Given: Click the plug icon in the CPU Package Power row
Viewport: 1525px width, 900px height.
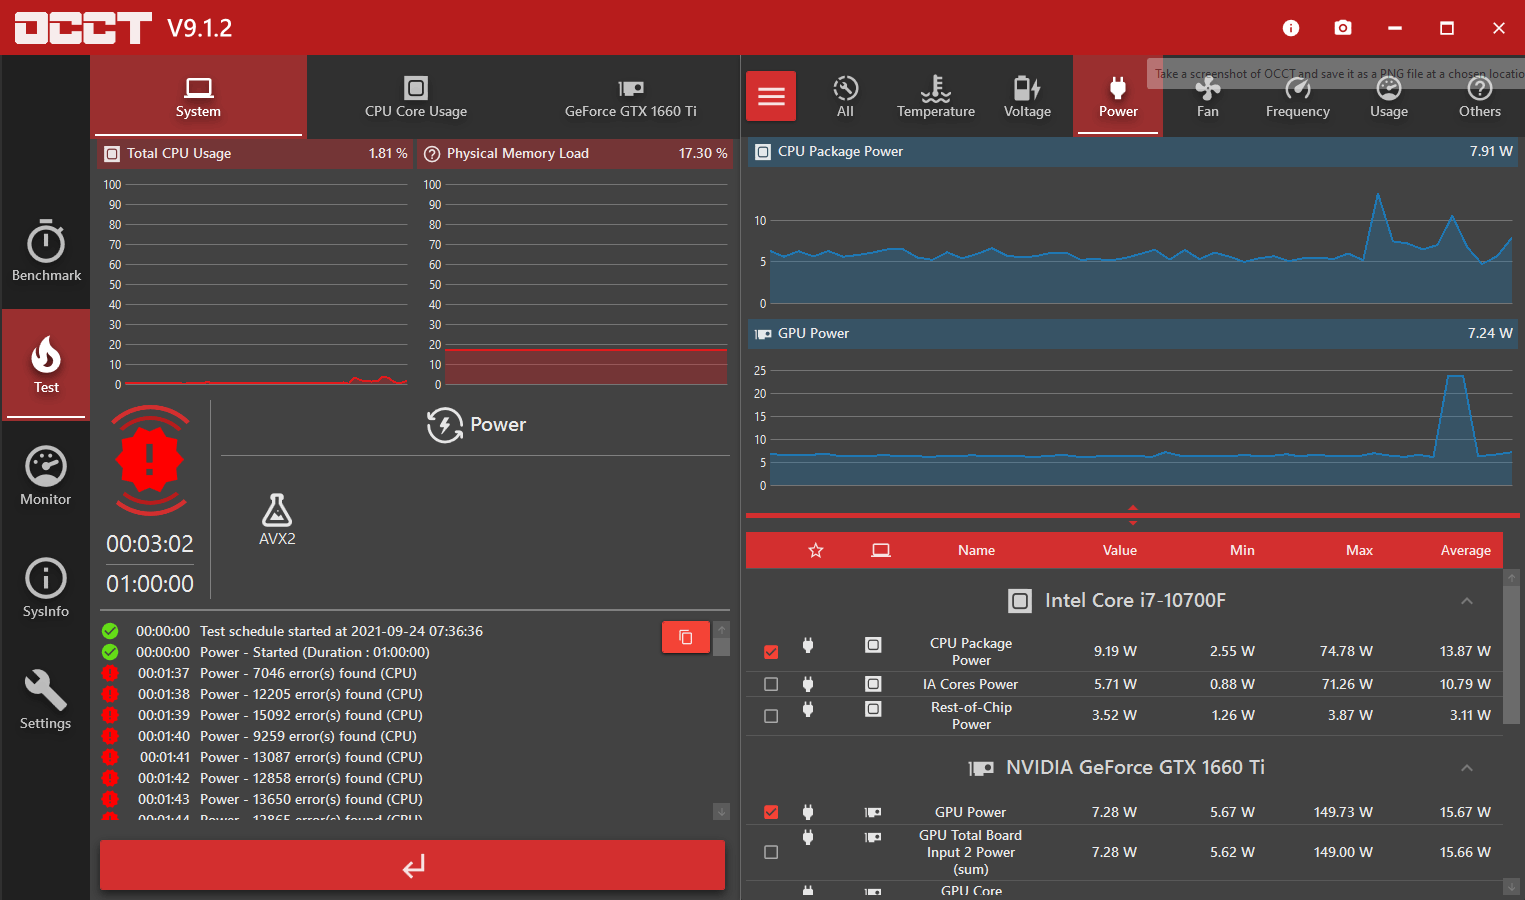Looking at the screenshot, I should click(808, 645).
